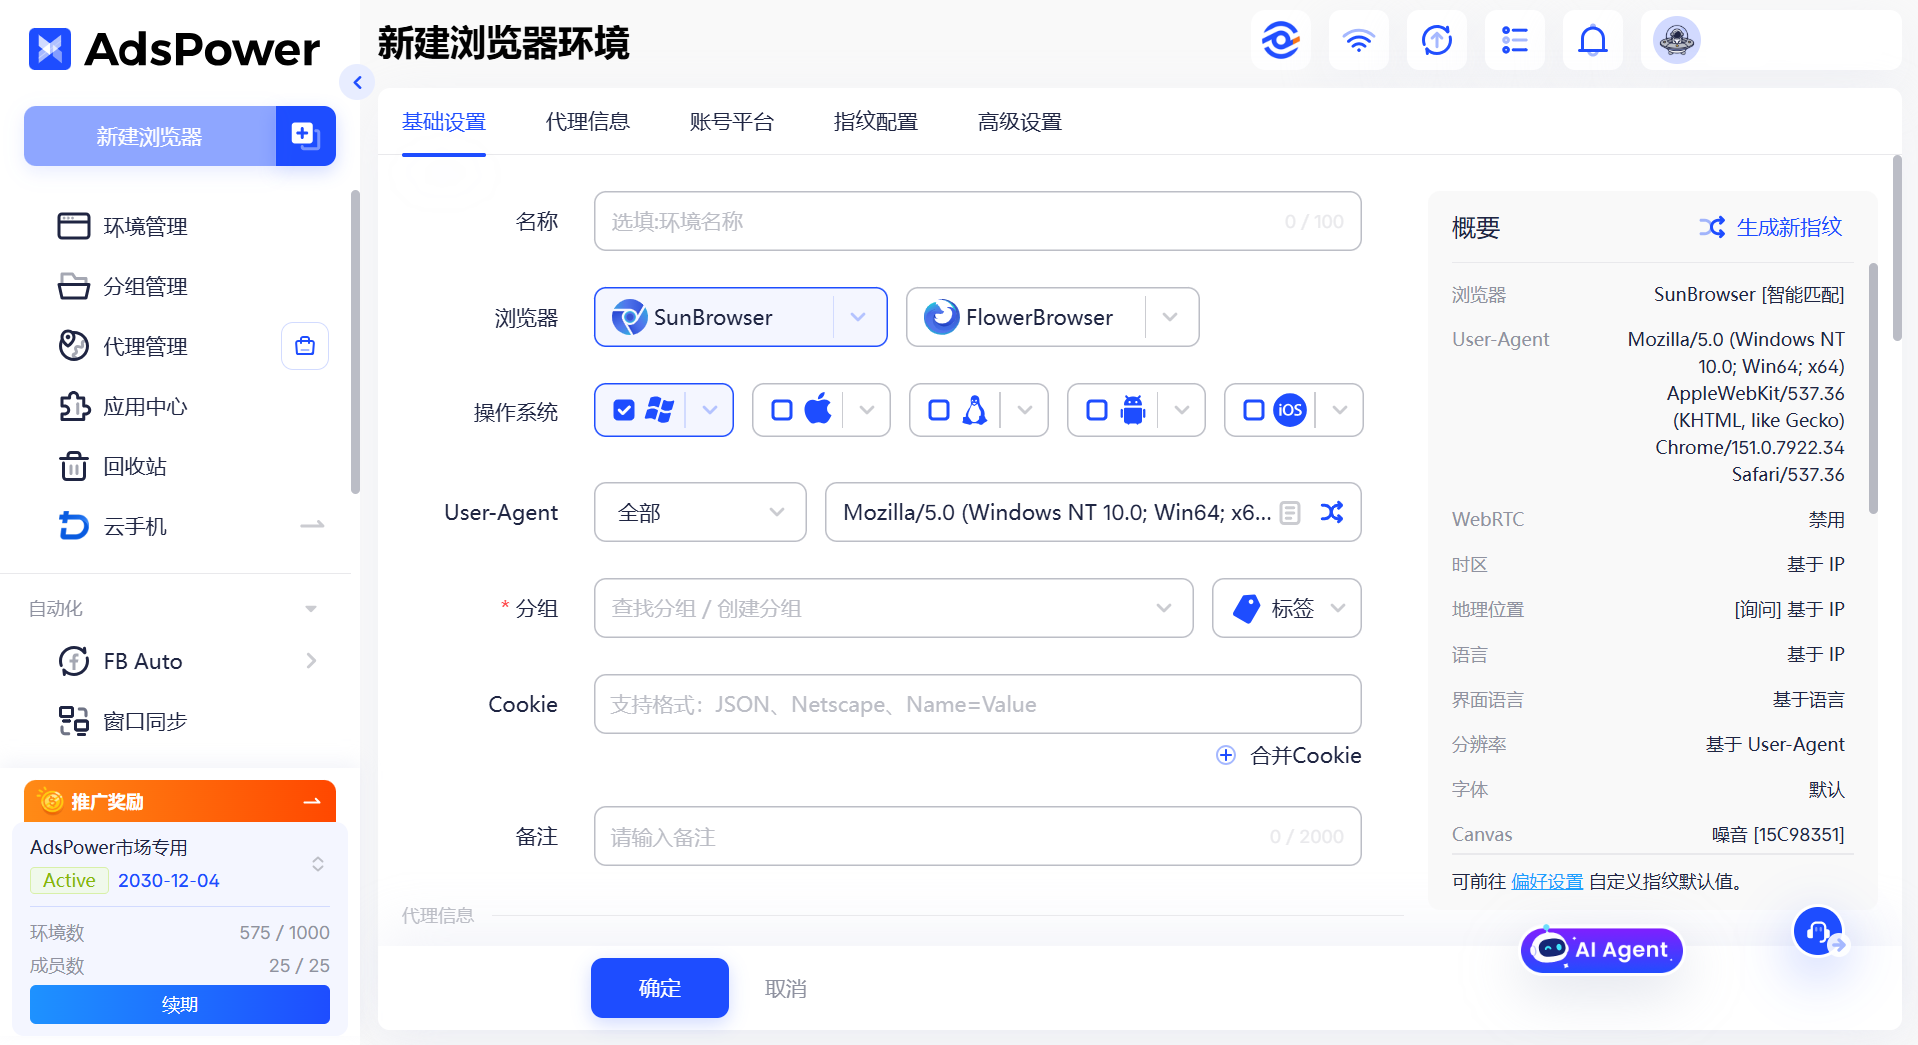Uncheck the Windows operating system checkbox
This screenshot has width=1918, height=1045.
(x=624, y=410)
